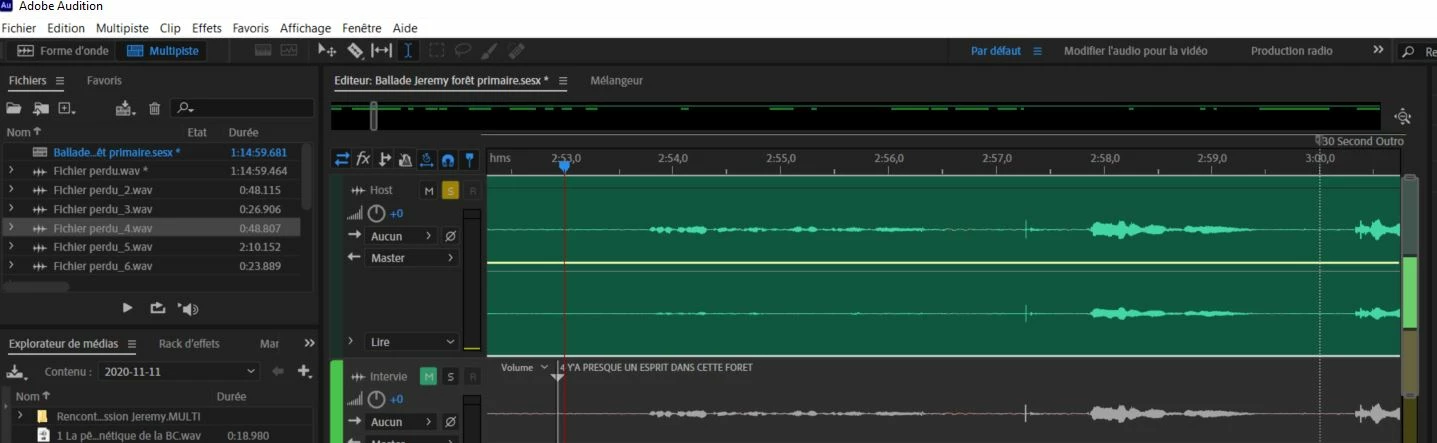Select the Time Selection tool

point(408,50)
